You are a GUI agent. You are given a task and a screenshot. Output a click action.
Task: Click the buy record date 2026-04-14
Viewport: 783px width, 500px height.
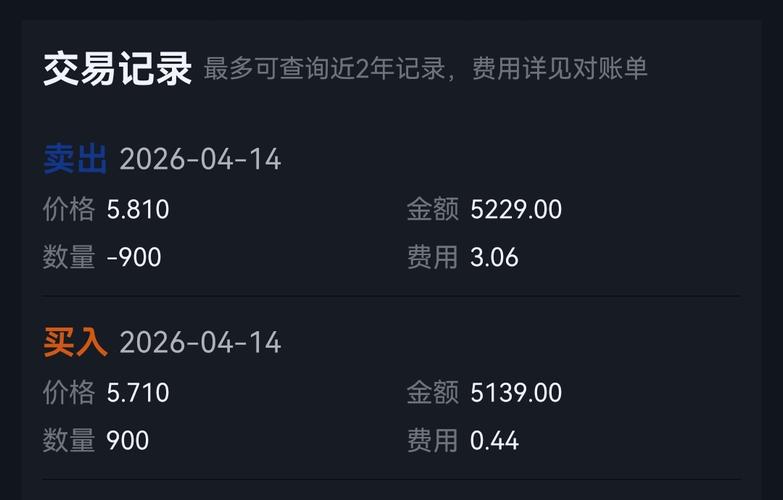[200, 343]
